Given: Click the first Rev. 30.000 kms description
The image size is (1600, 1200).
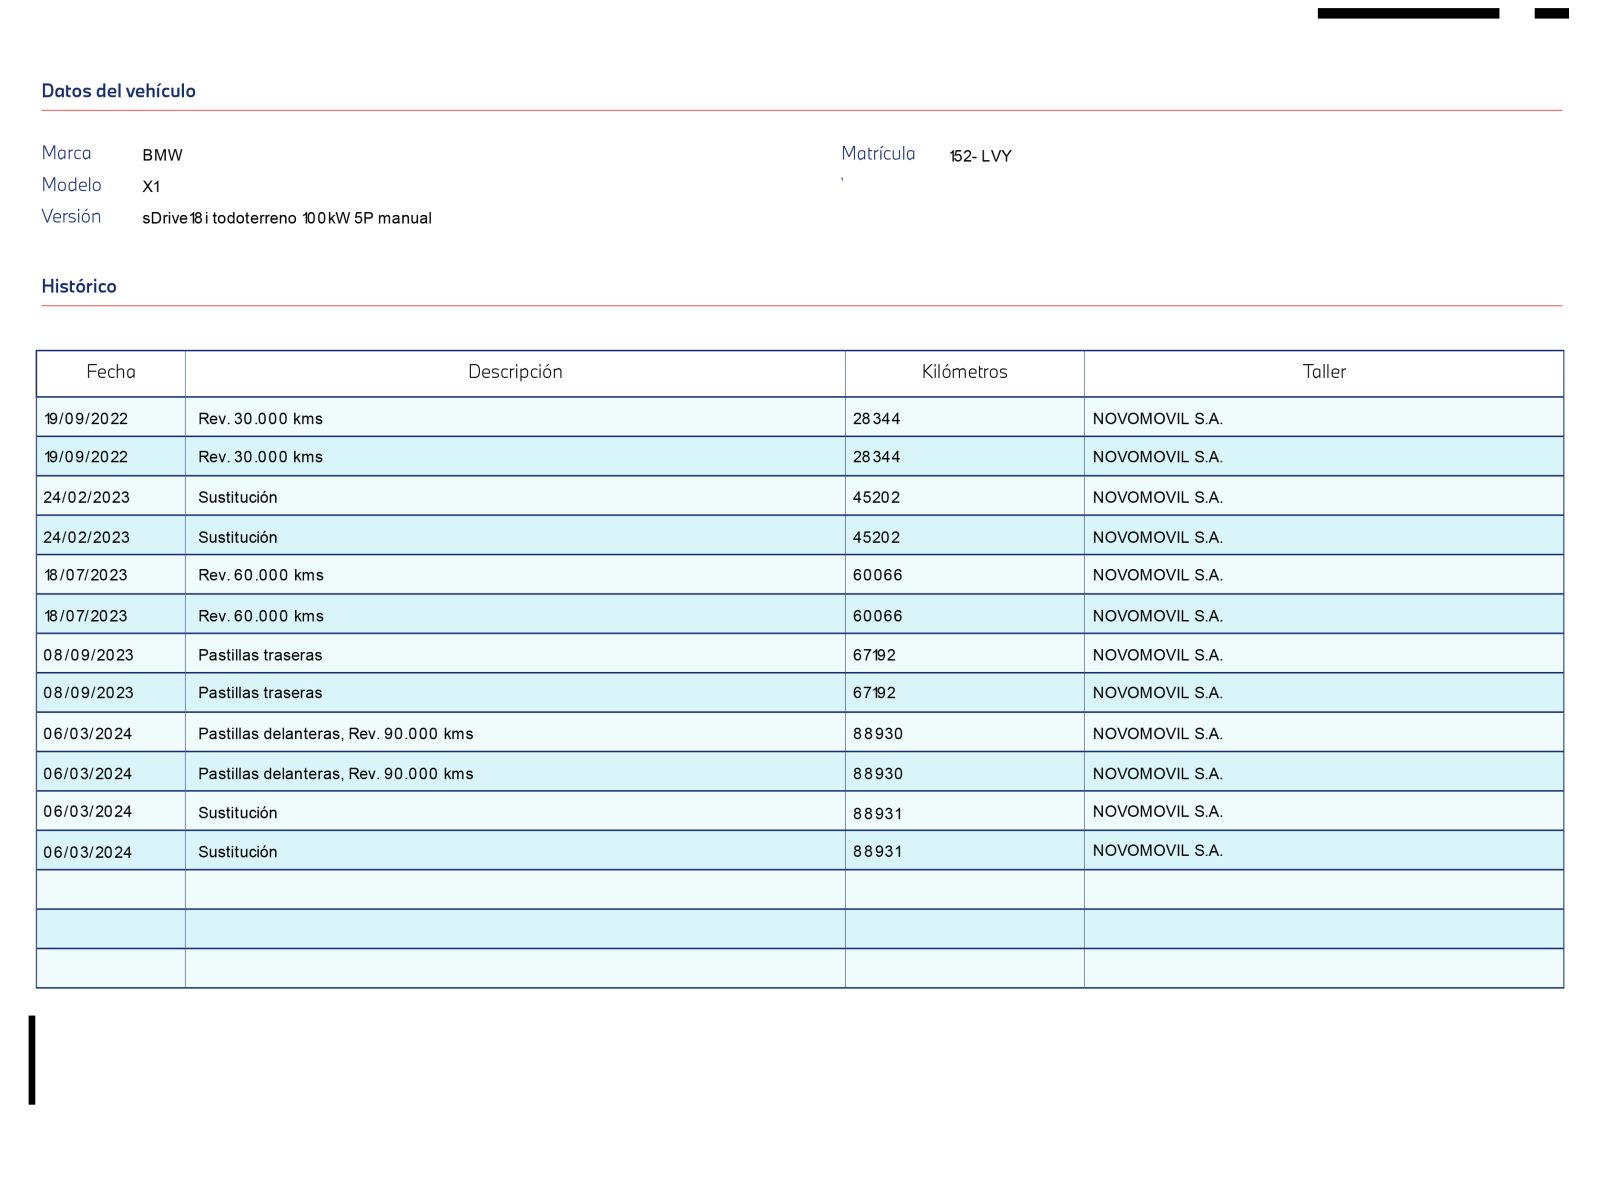Looking at the screenshot, I should pos(260,419).
